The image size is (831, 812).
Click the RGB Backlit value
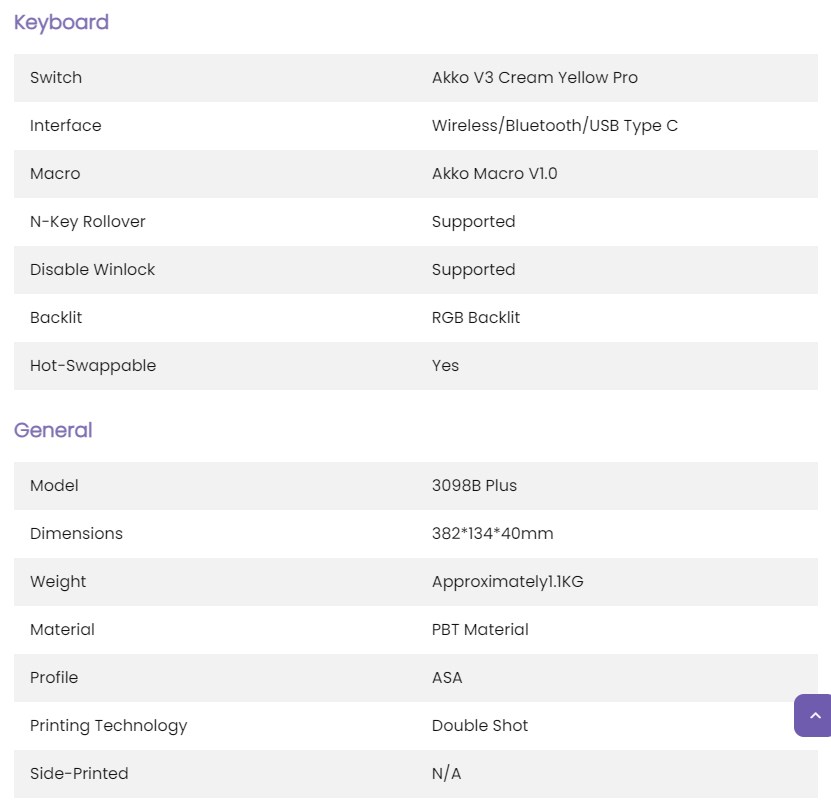tap(475, 317)
